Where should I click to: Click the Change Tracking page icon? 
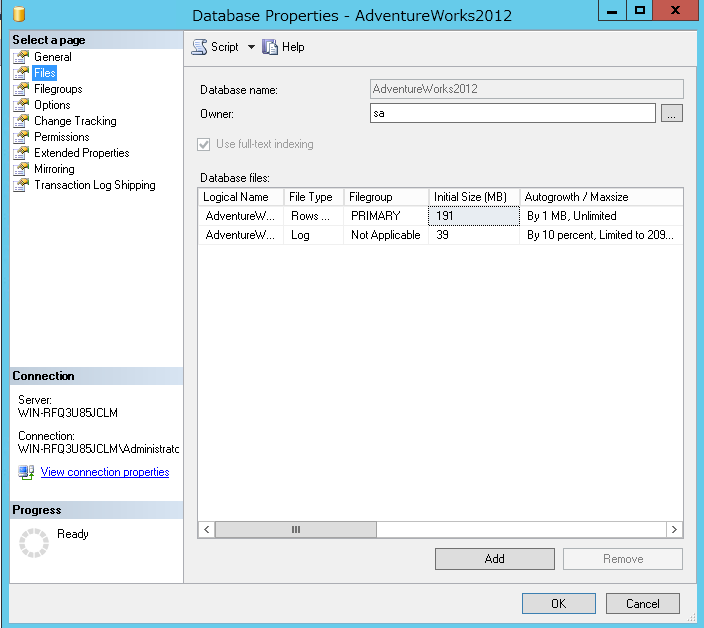click(21, 121)
